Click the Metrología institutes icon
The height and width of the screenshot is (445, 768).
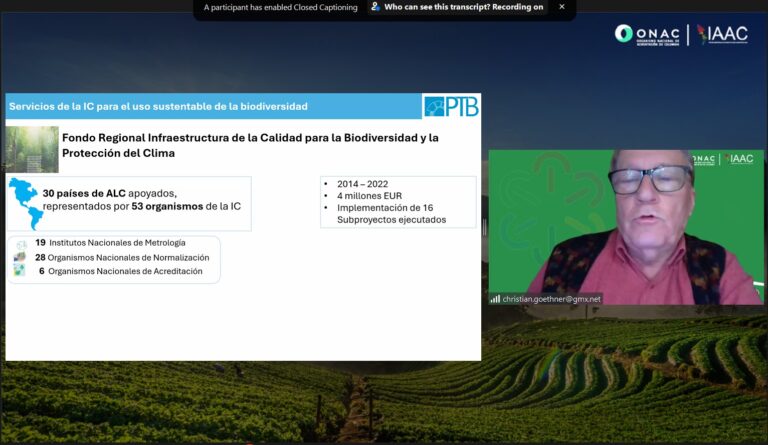click(20, 244)
